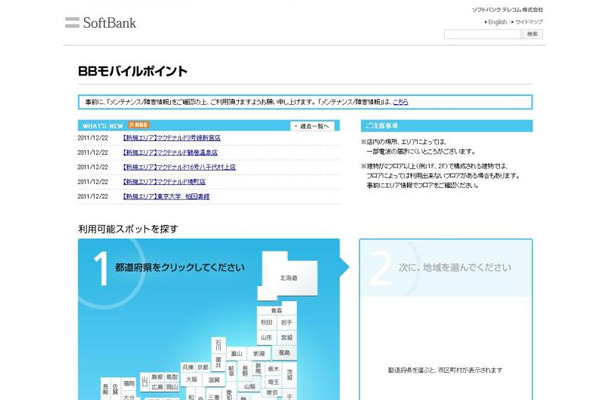Select 福井 prefecture on the map
The height and width of the screenshot is (400, 610).
click(218, 362)
